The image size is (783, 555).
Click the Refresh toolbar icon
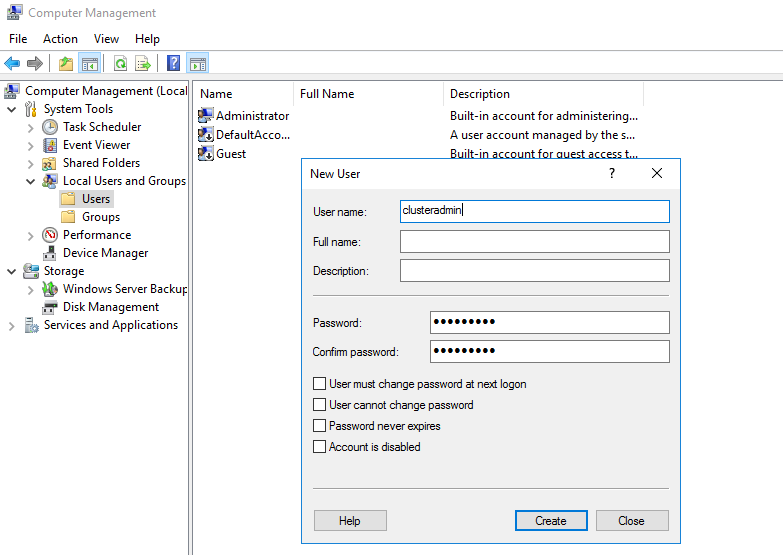pos(120,64)
